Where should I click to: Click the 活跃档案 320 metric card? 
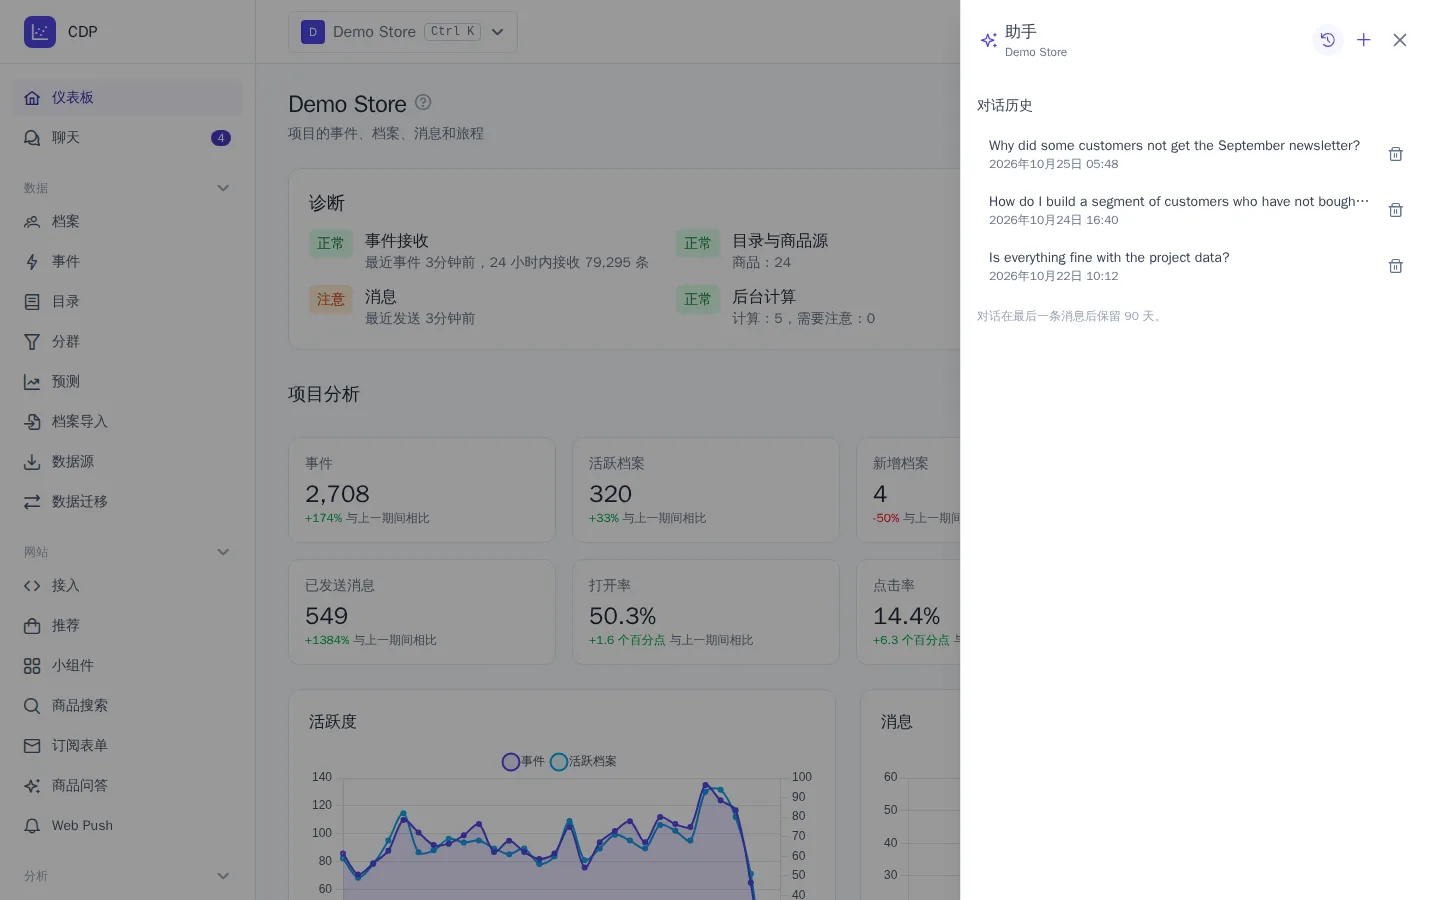click(706, 490)
